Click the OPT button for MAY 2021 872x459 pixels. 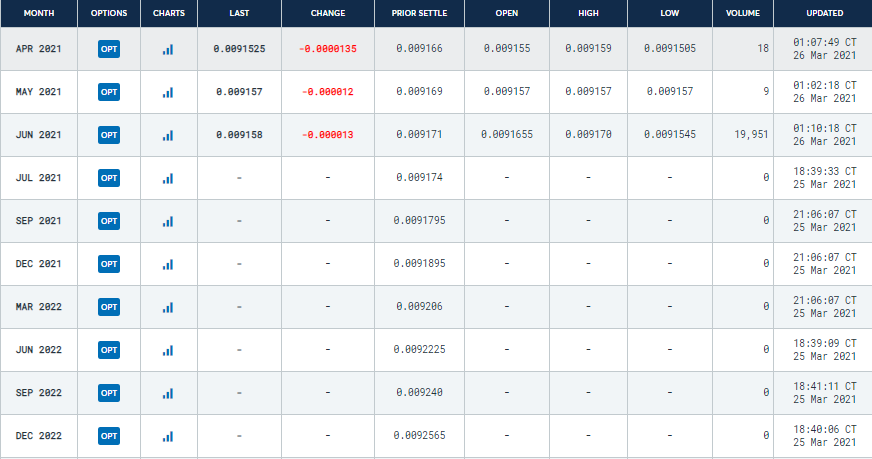[109, 92]
